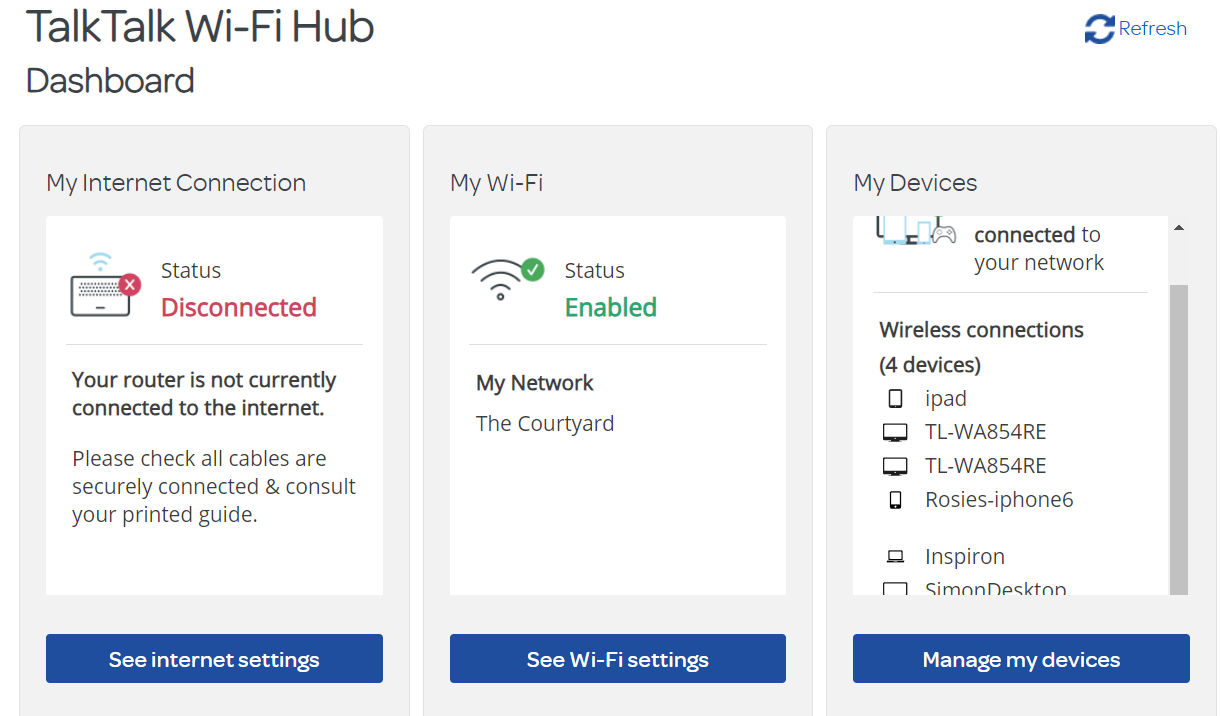The image size is (1220, 716).
Task: Select the Inspiron device entry
Action: point(965,555)
